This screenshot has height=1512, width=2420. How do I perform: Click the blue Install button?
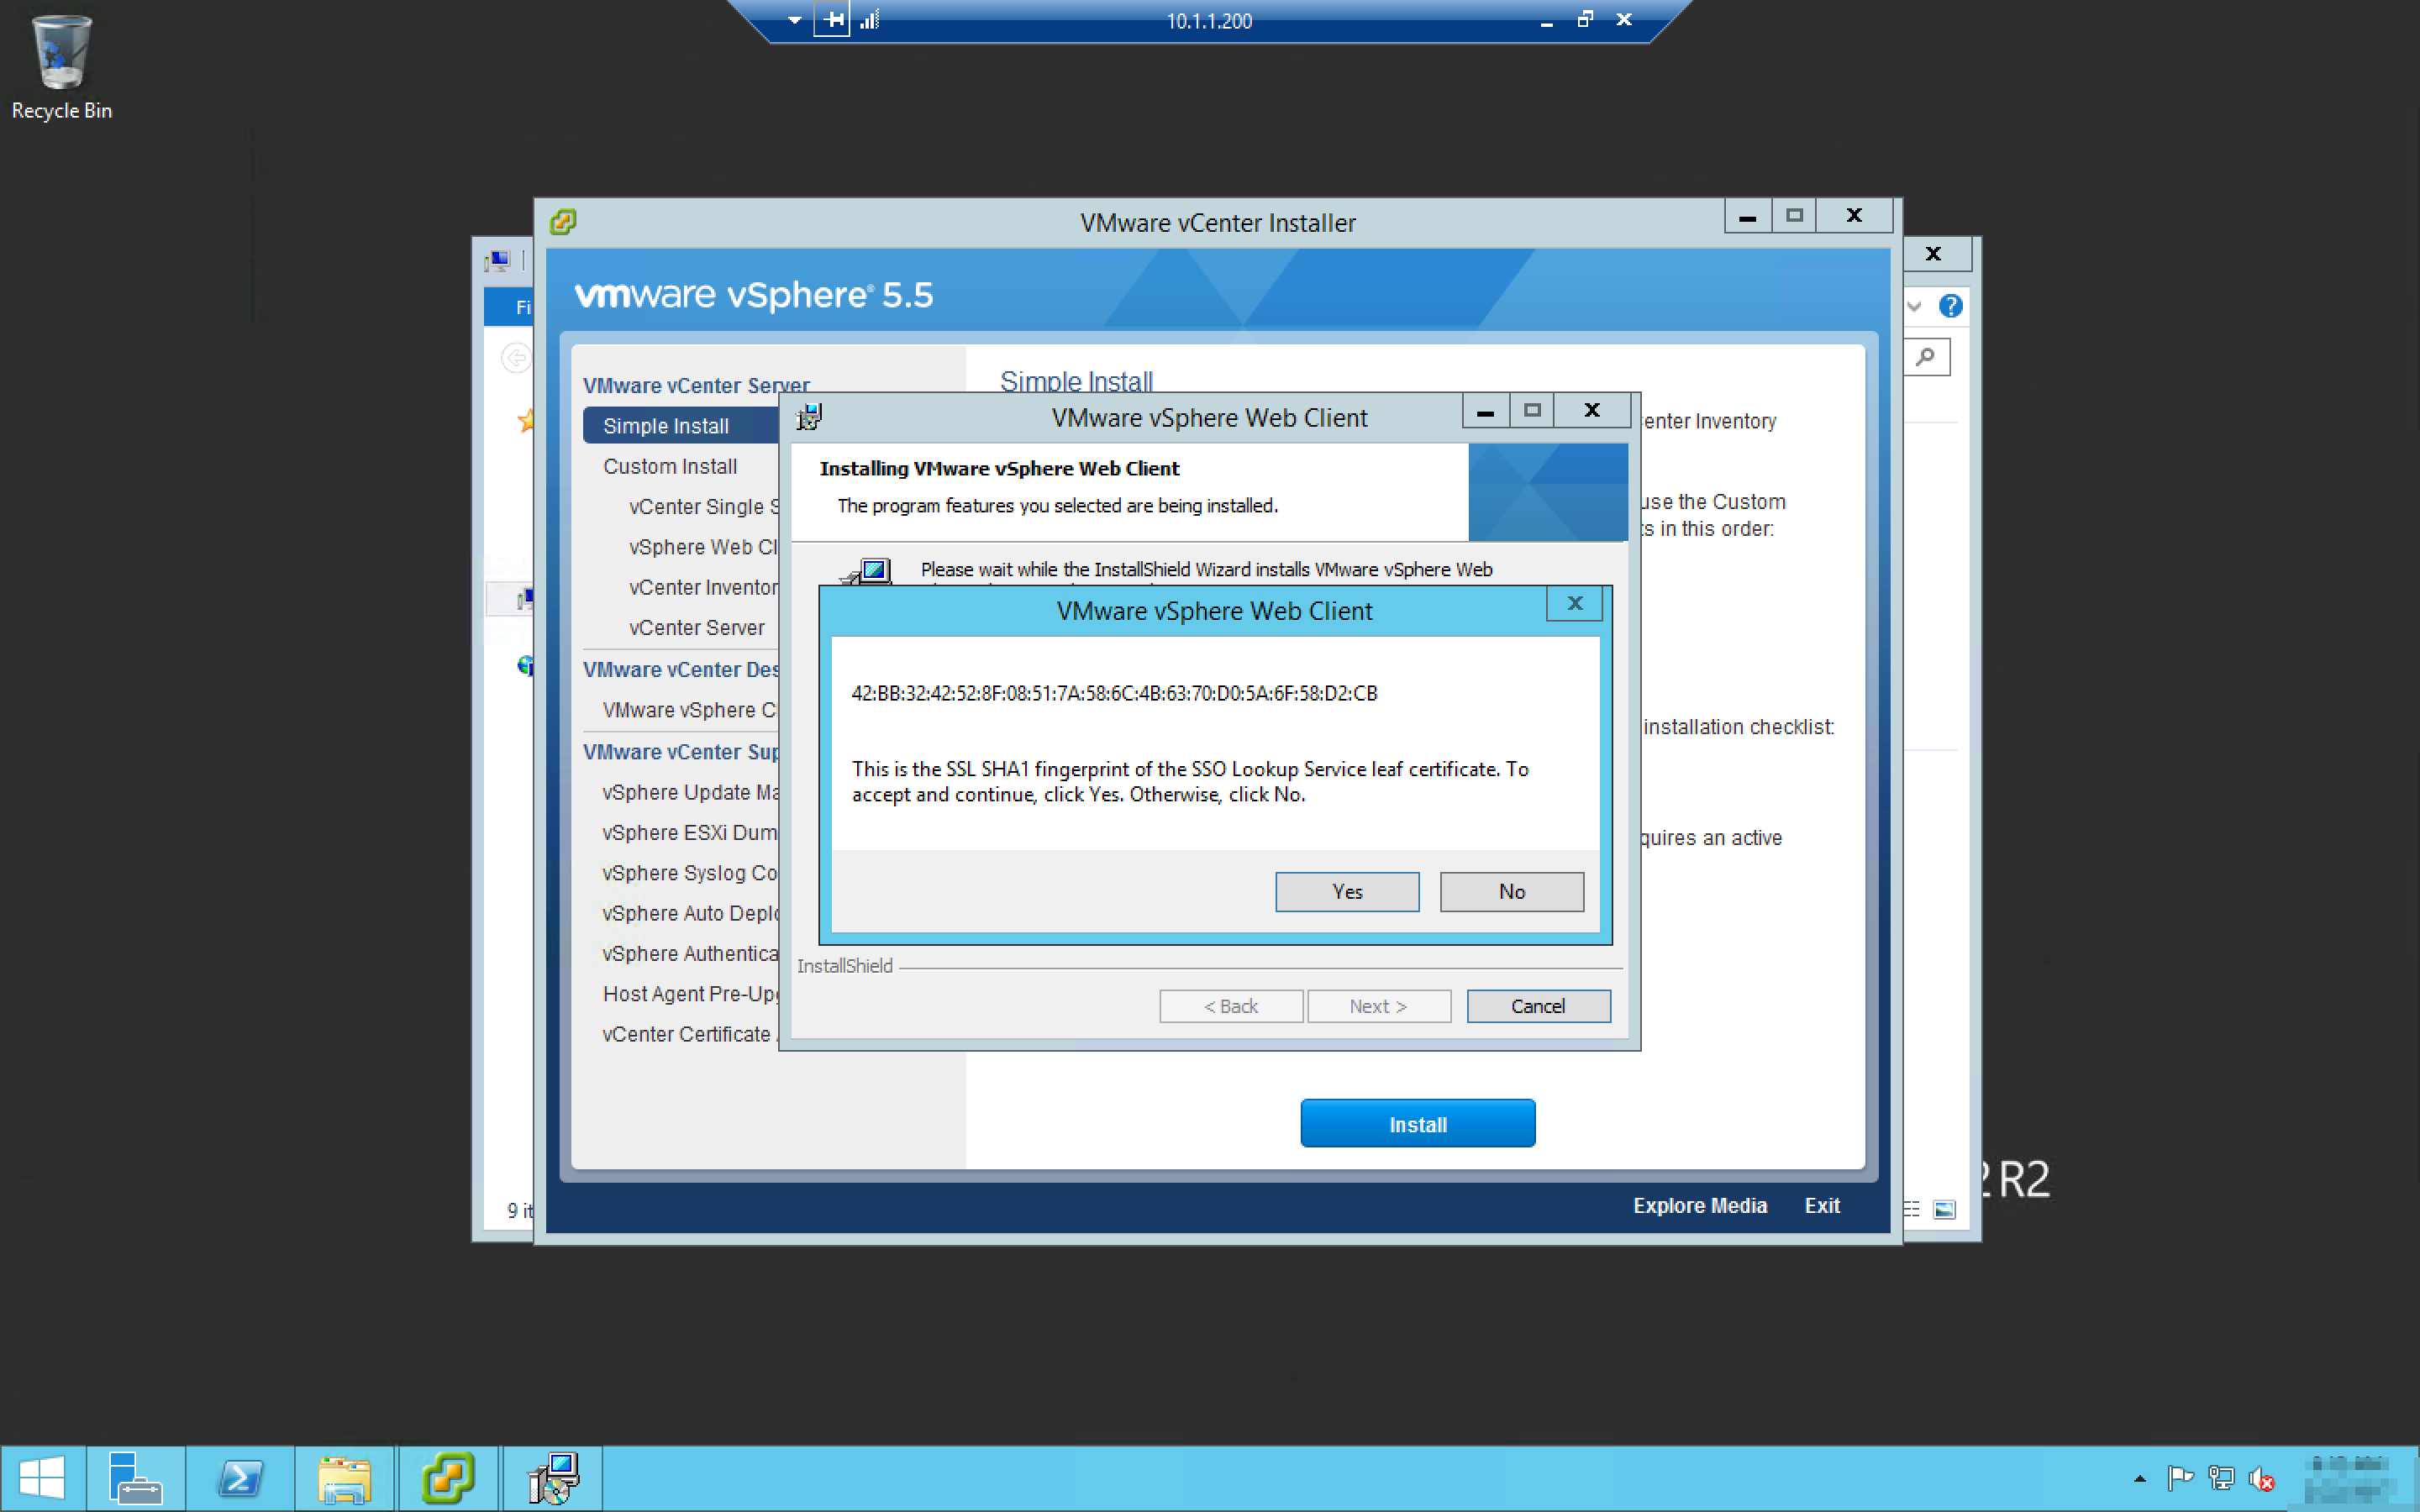[x=1417, y=1124]
